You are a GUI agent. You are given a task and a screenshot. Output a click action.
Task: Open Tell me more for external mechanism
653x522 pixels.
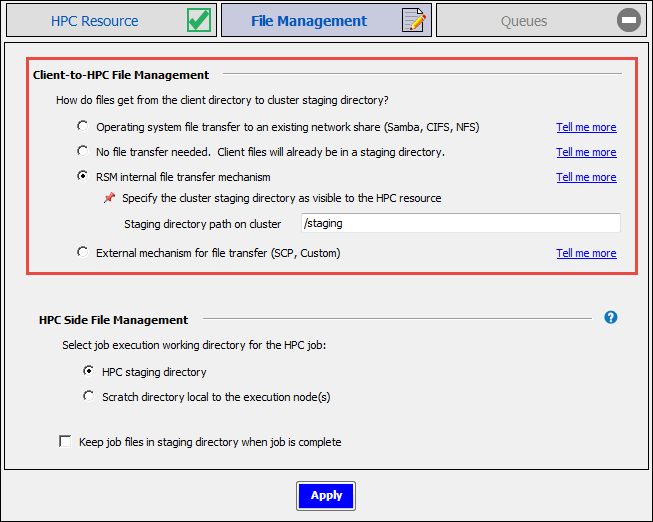coord(586,253)
